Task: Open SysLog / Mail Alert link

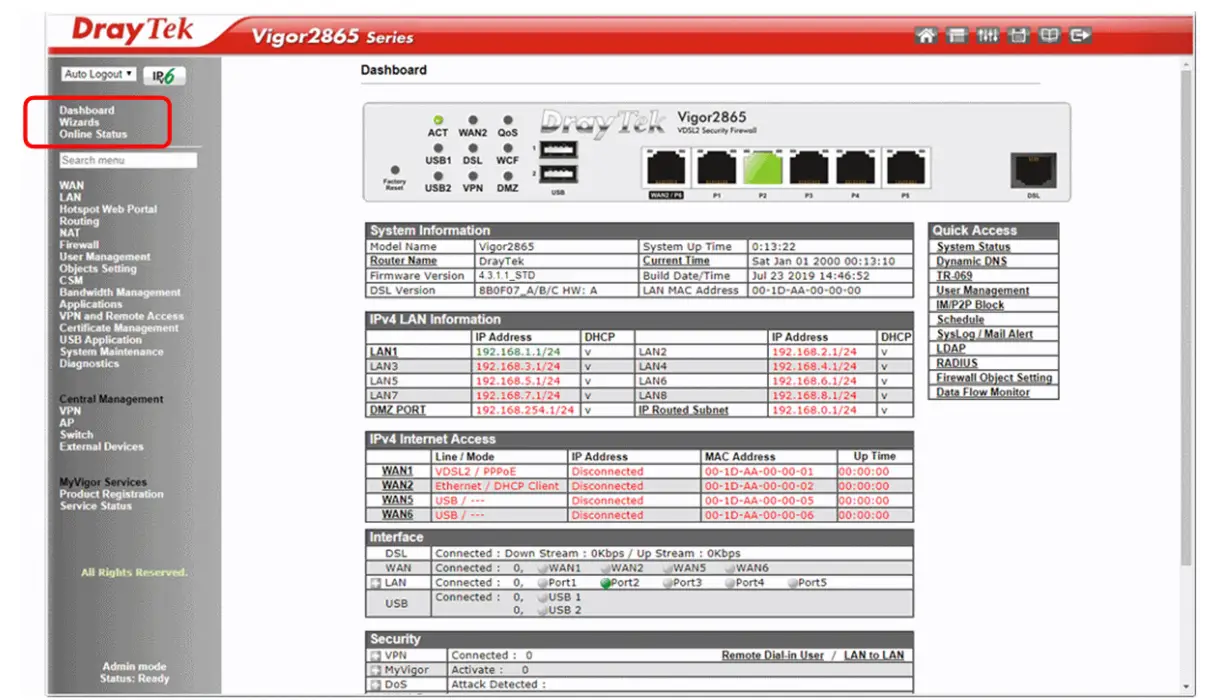Action: click(x=984, y=334)
